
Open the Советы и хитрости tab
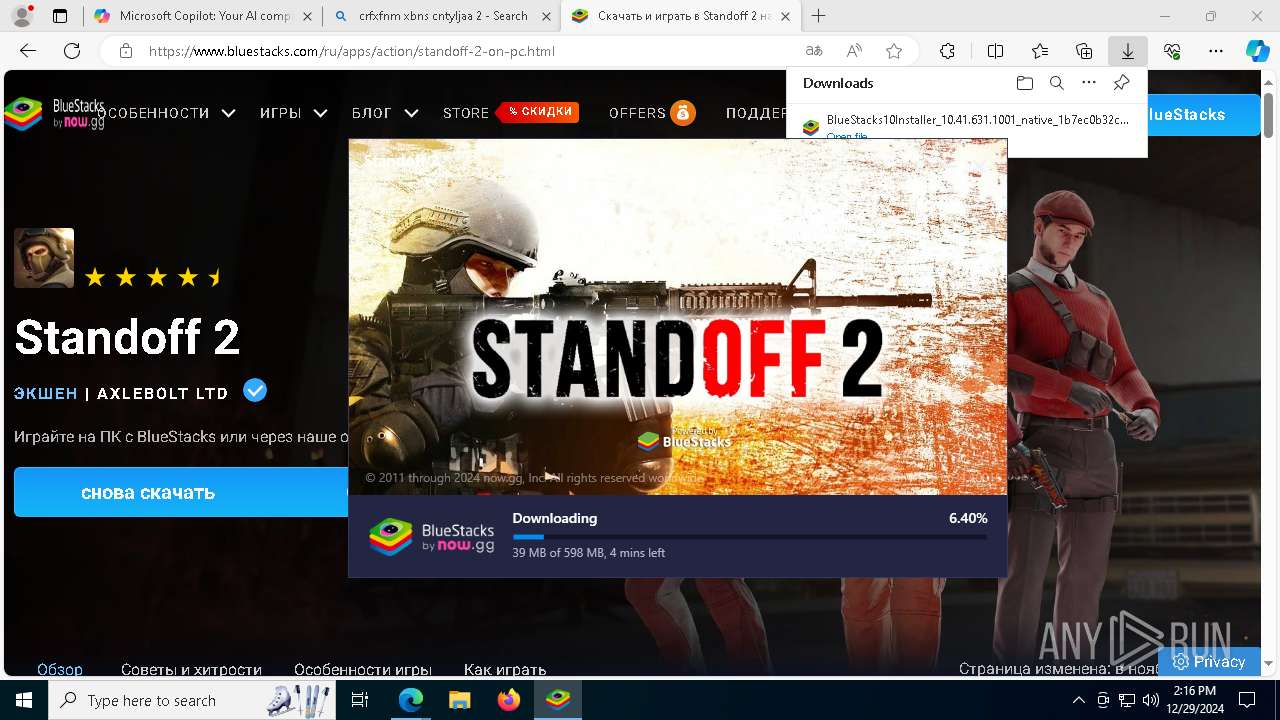(x=191, y=669)
